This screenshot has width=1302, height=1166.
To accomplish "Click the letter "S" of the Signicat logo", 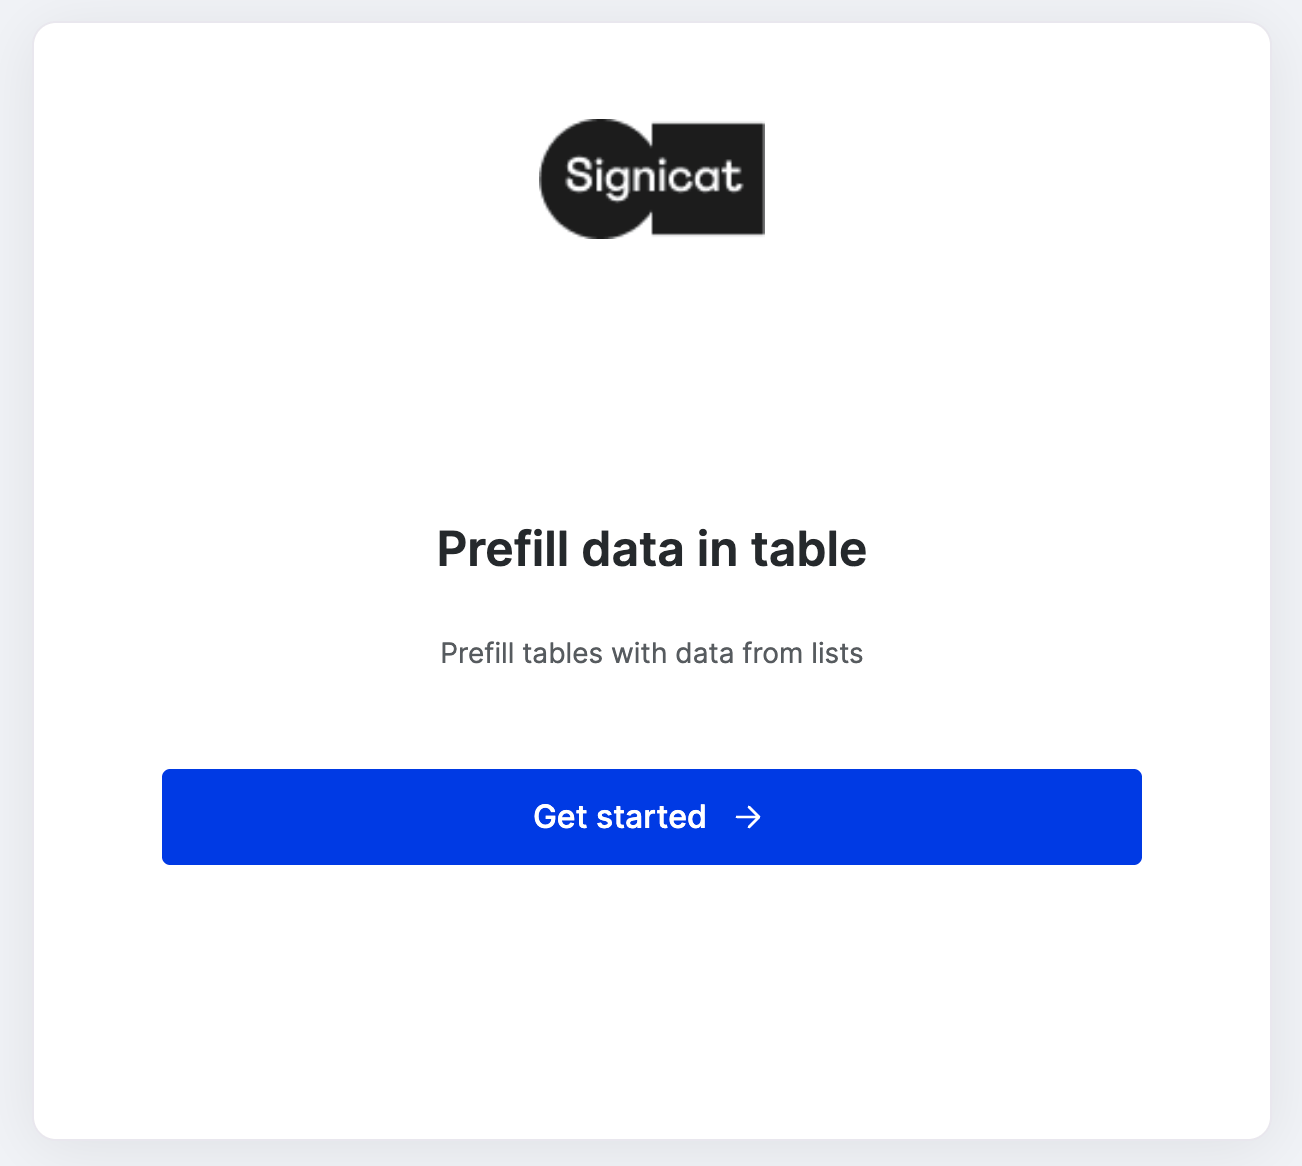I will tap(578, 176).
